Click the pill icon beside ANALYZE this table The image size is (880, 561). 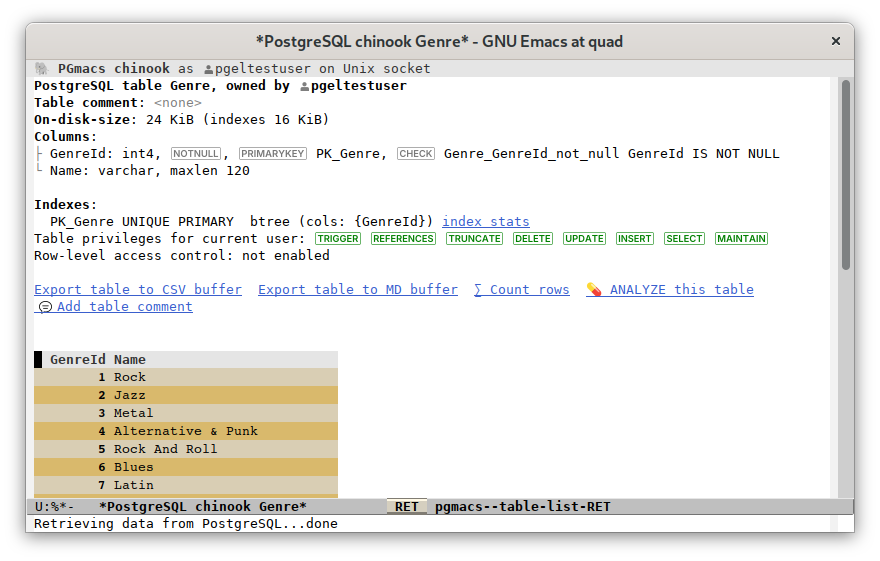[x=594, y=289]
